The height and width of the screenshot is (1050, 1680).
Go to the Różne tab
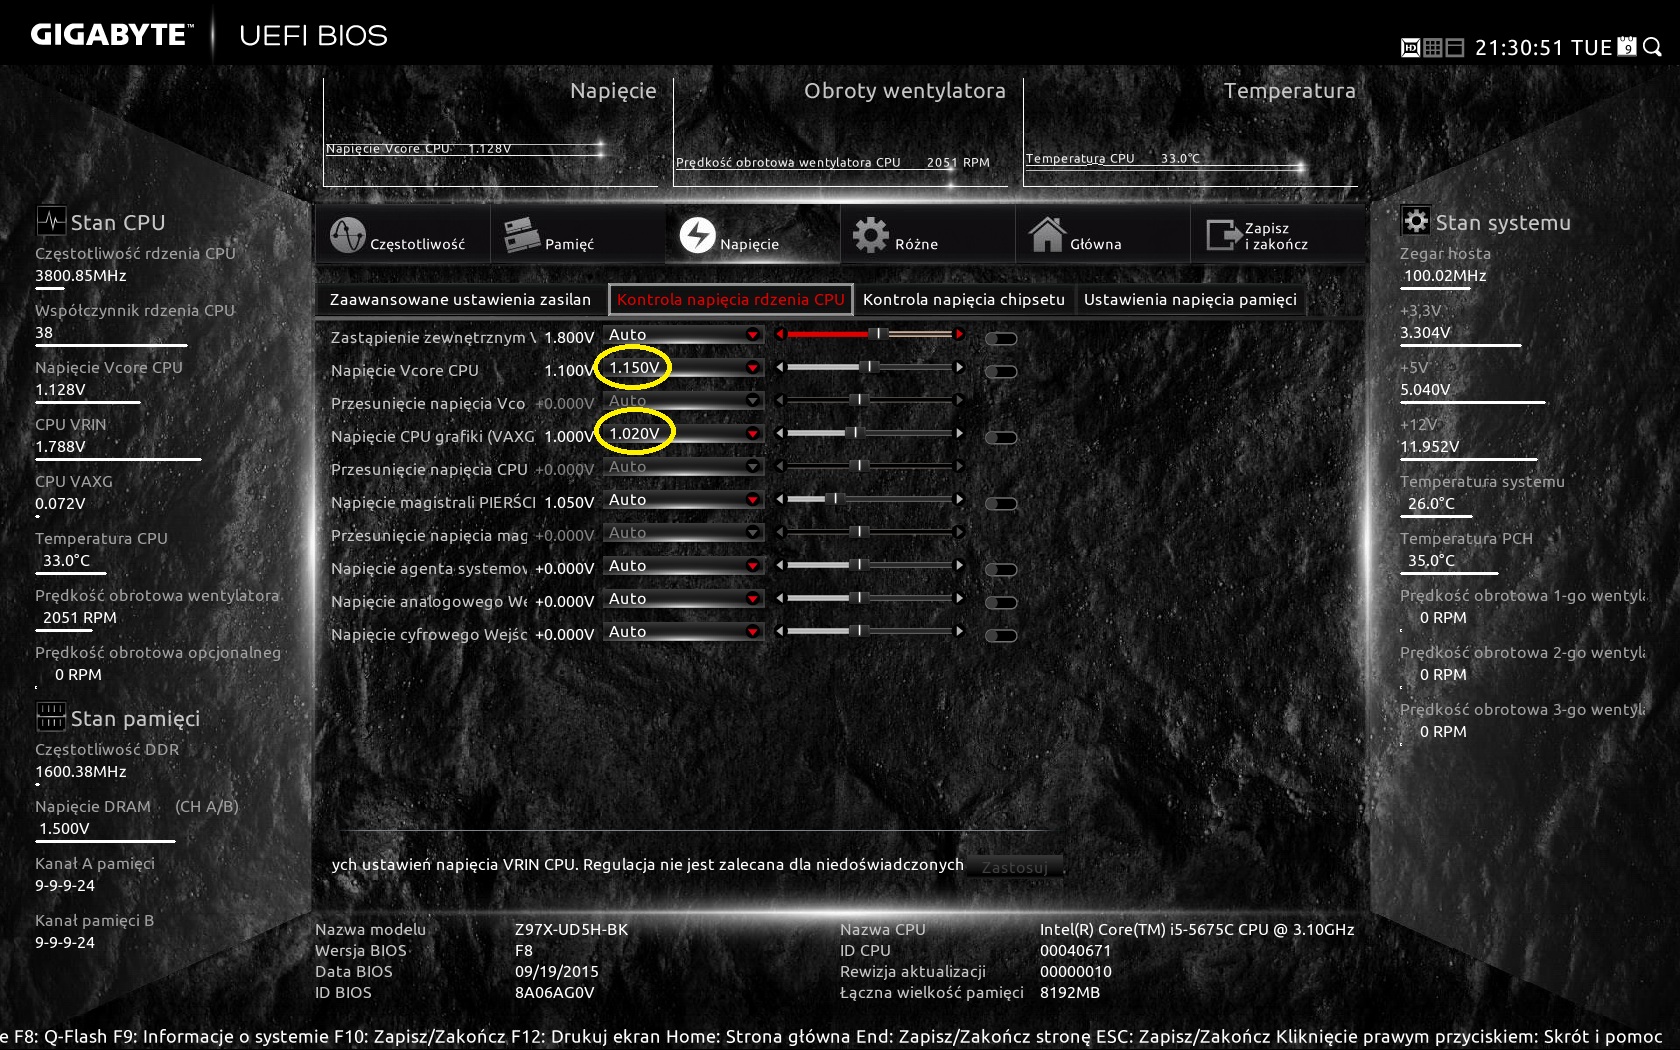pyautogui.click(x=928, y=236)
